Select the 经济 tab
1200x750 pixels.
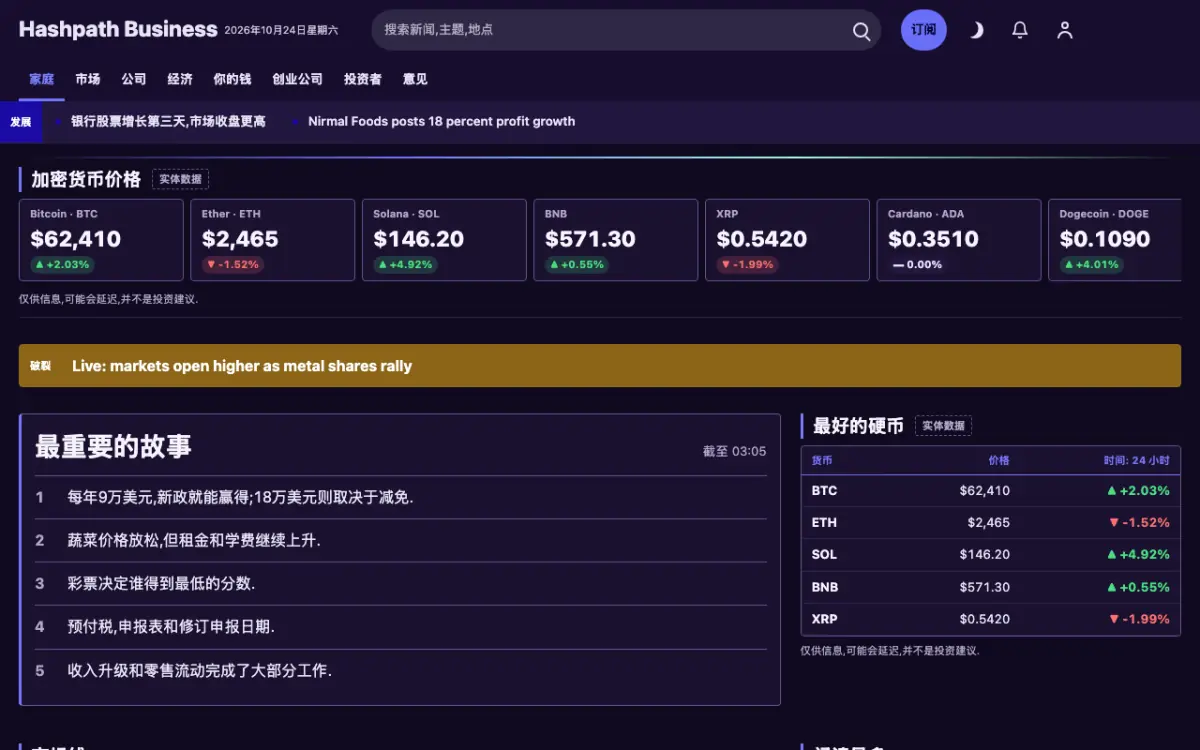[180, 79]
